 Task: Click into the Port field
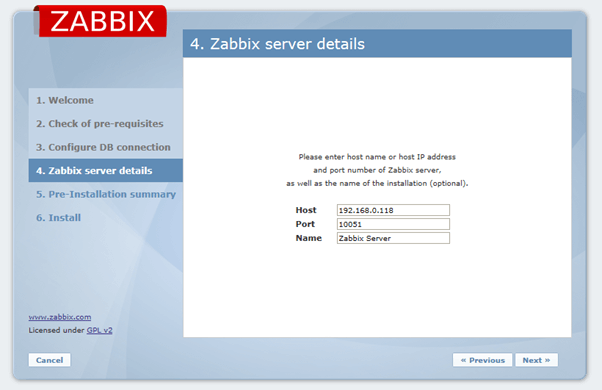(393, 224)
